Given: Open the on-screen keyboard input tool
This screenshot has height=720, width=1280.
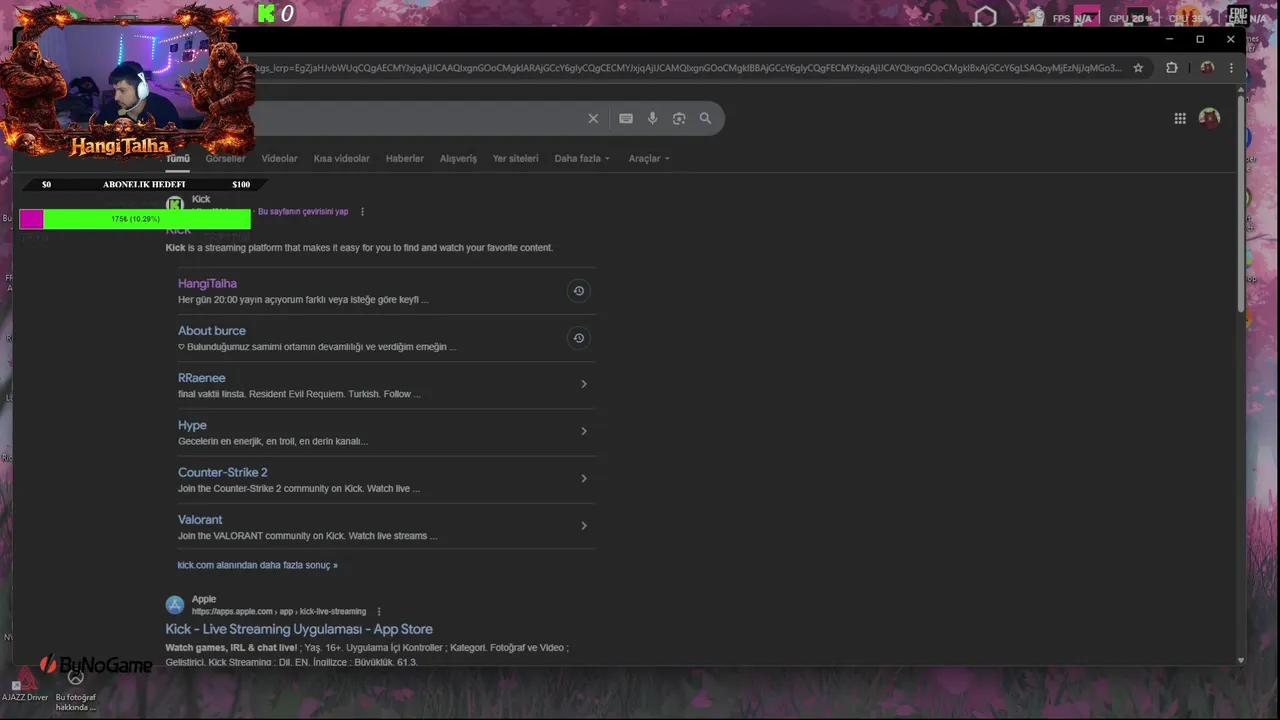Looking at the screenshot, I should coord(626,118).
